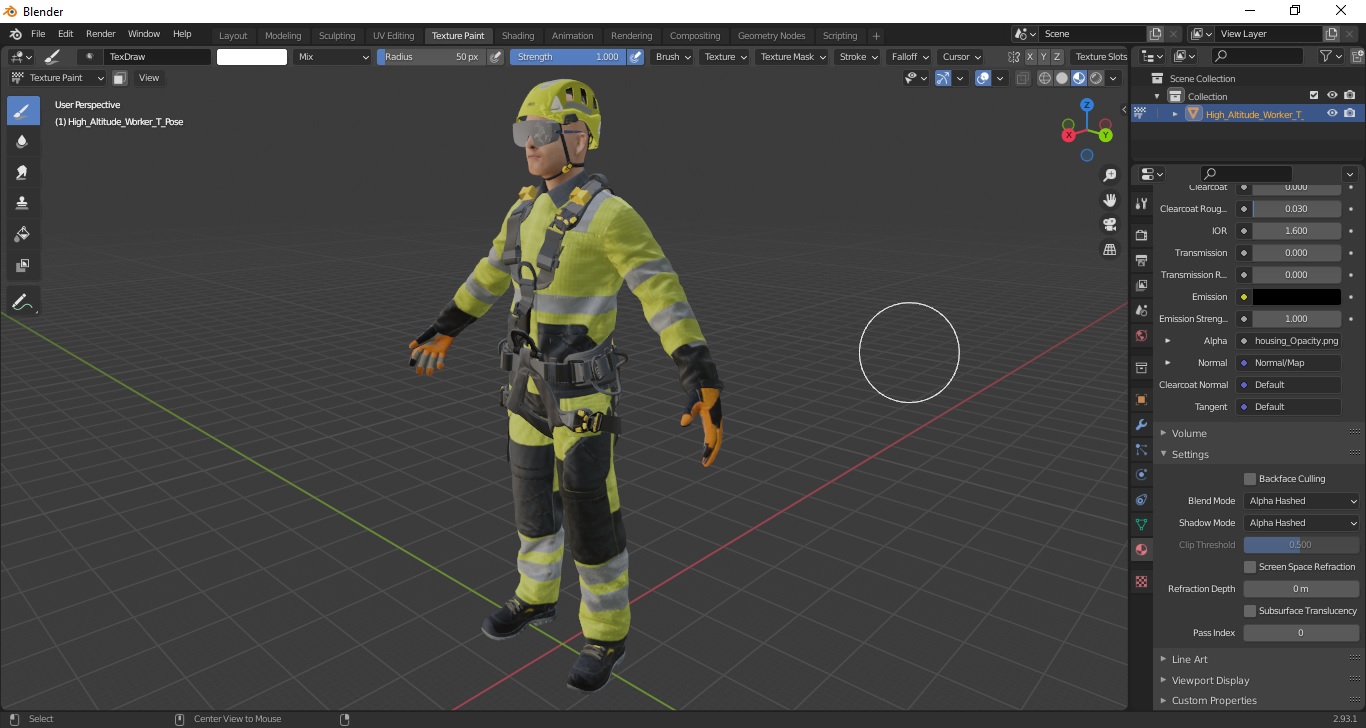
Task: Select solid viewport shading
Action: point(1062,78)
